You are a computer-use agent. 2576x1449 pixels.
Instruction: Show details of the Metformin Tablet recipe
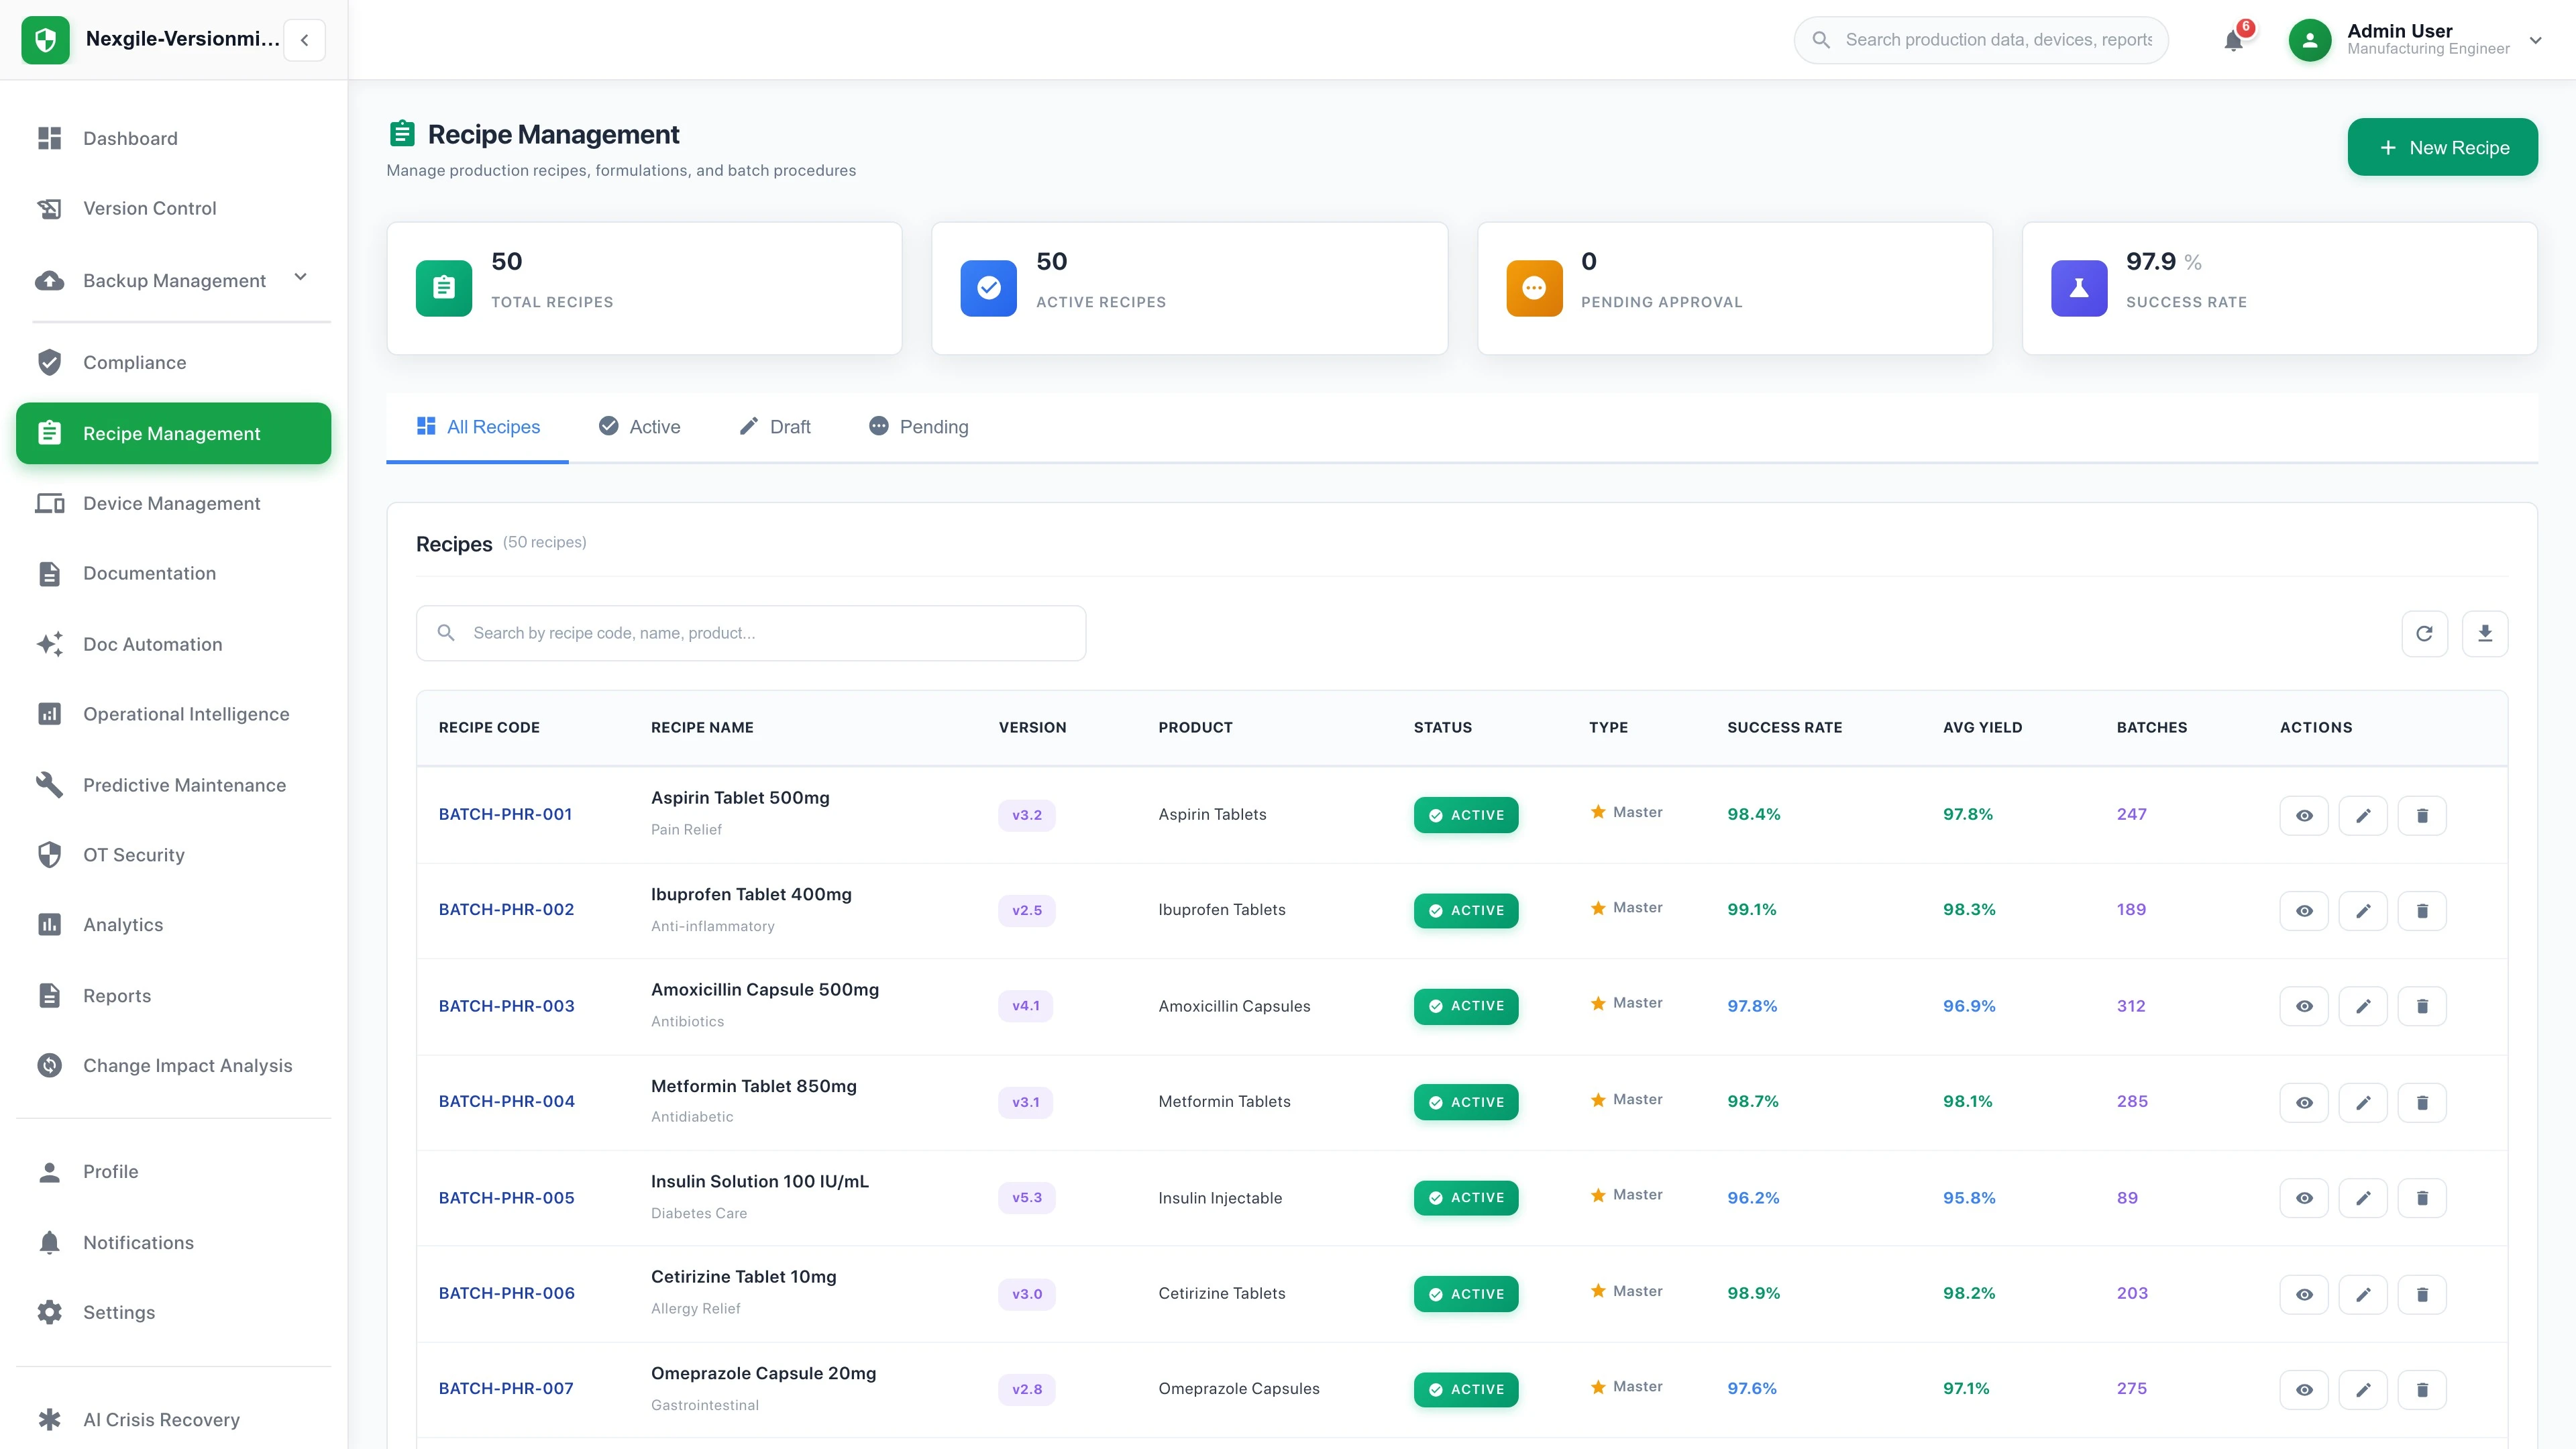(x=2303, y=1102)
